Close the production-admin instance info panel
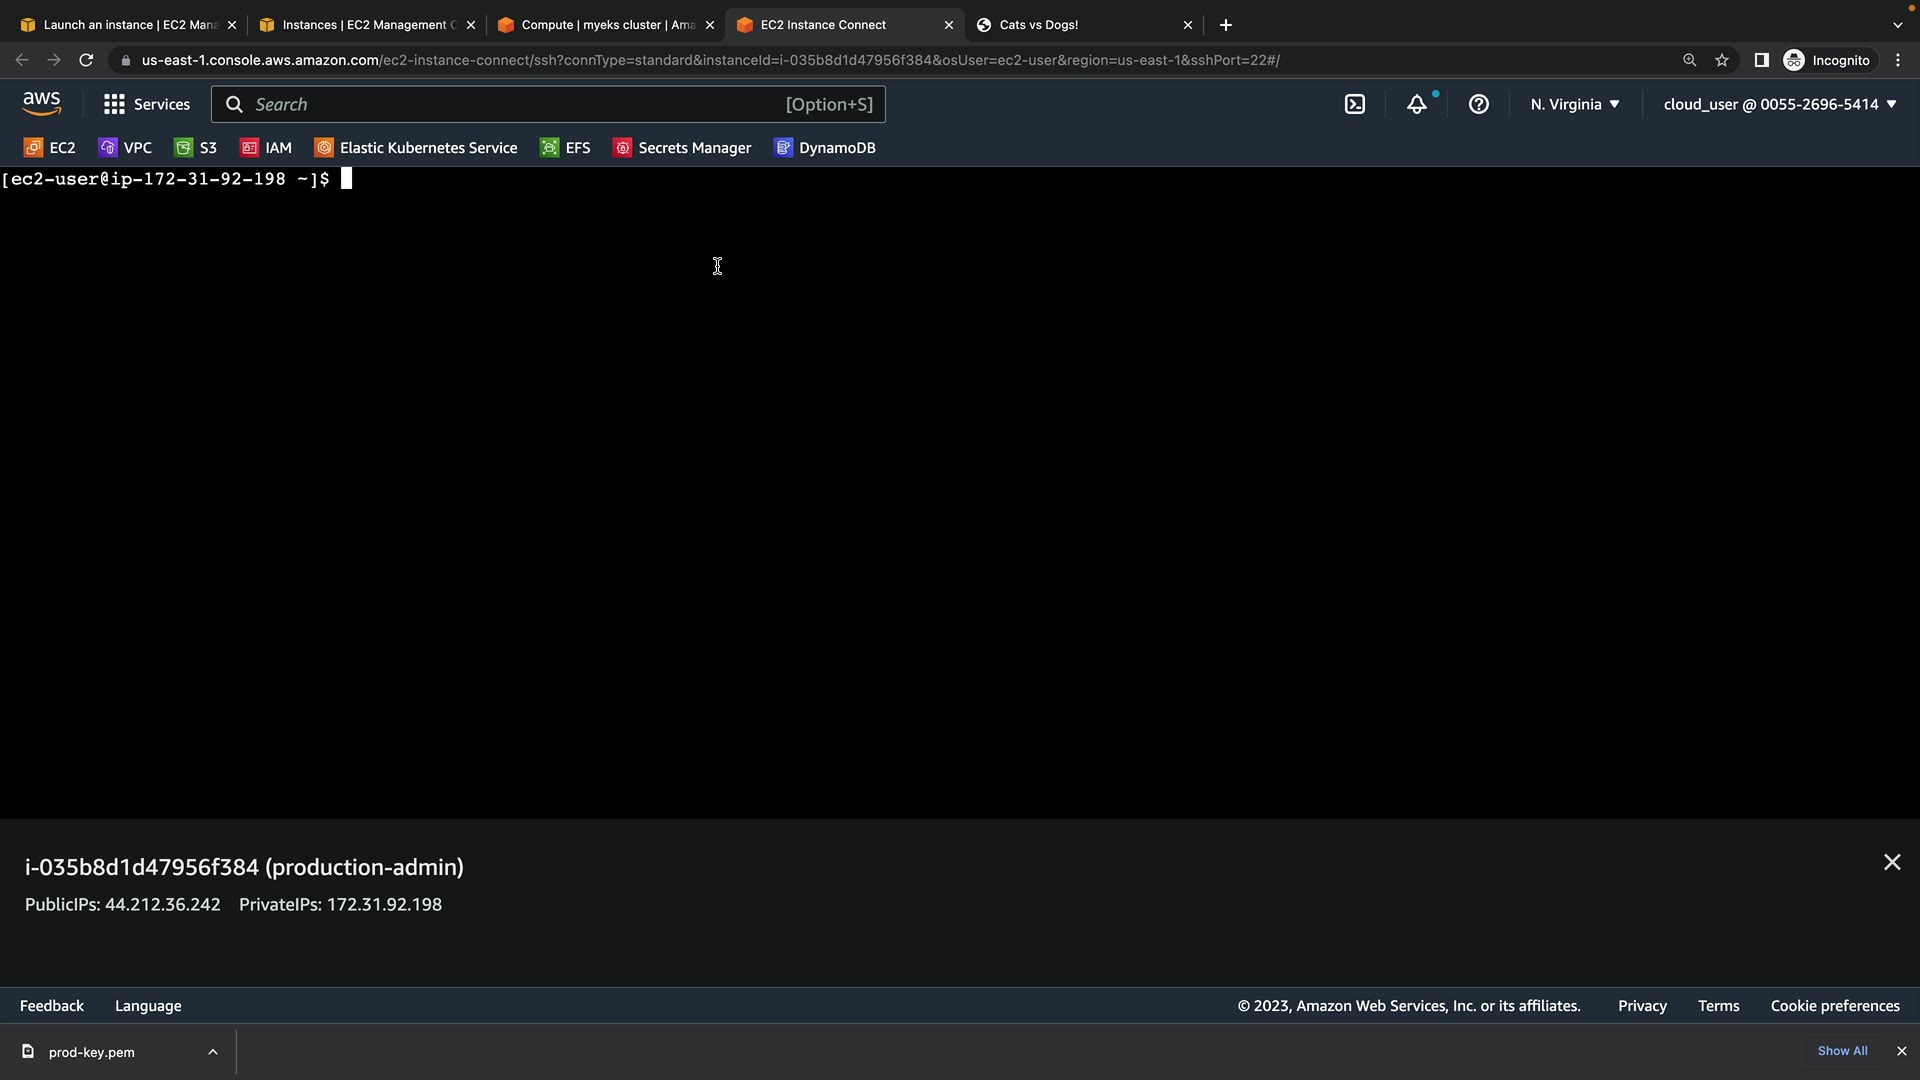 pyautogui.click(x=1891, y=862)
